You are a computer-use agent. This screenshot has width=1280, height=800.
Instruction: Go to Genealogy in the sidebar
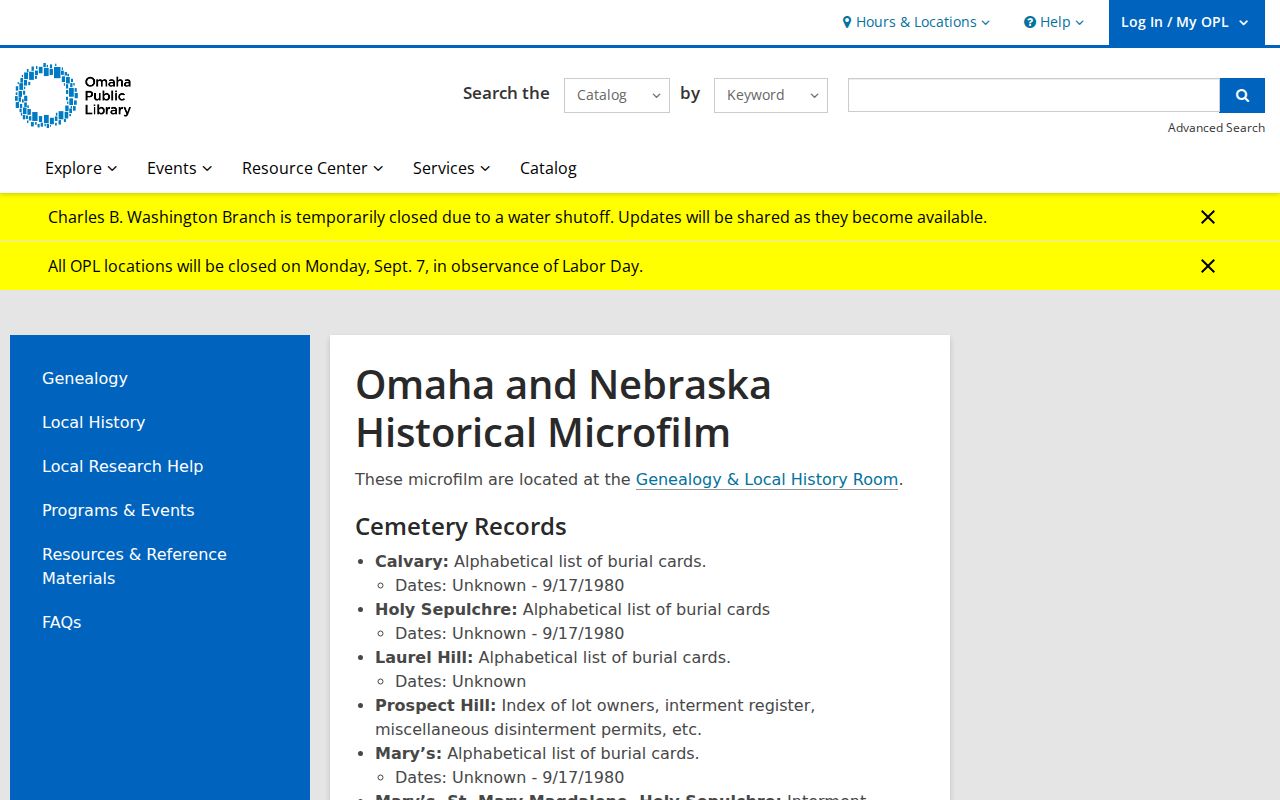point(85,378)
